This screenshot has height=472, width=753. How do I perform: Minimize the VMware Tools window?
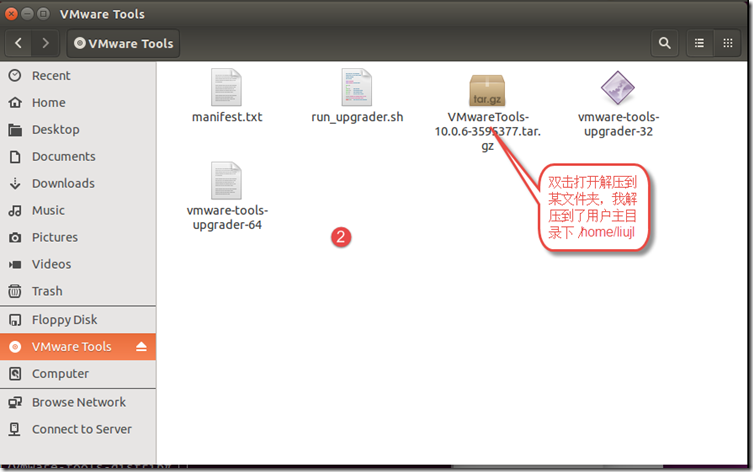(27, 14)
